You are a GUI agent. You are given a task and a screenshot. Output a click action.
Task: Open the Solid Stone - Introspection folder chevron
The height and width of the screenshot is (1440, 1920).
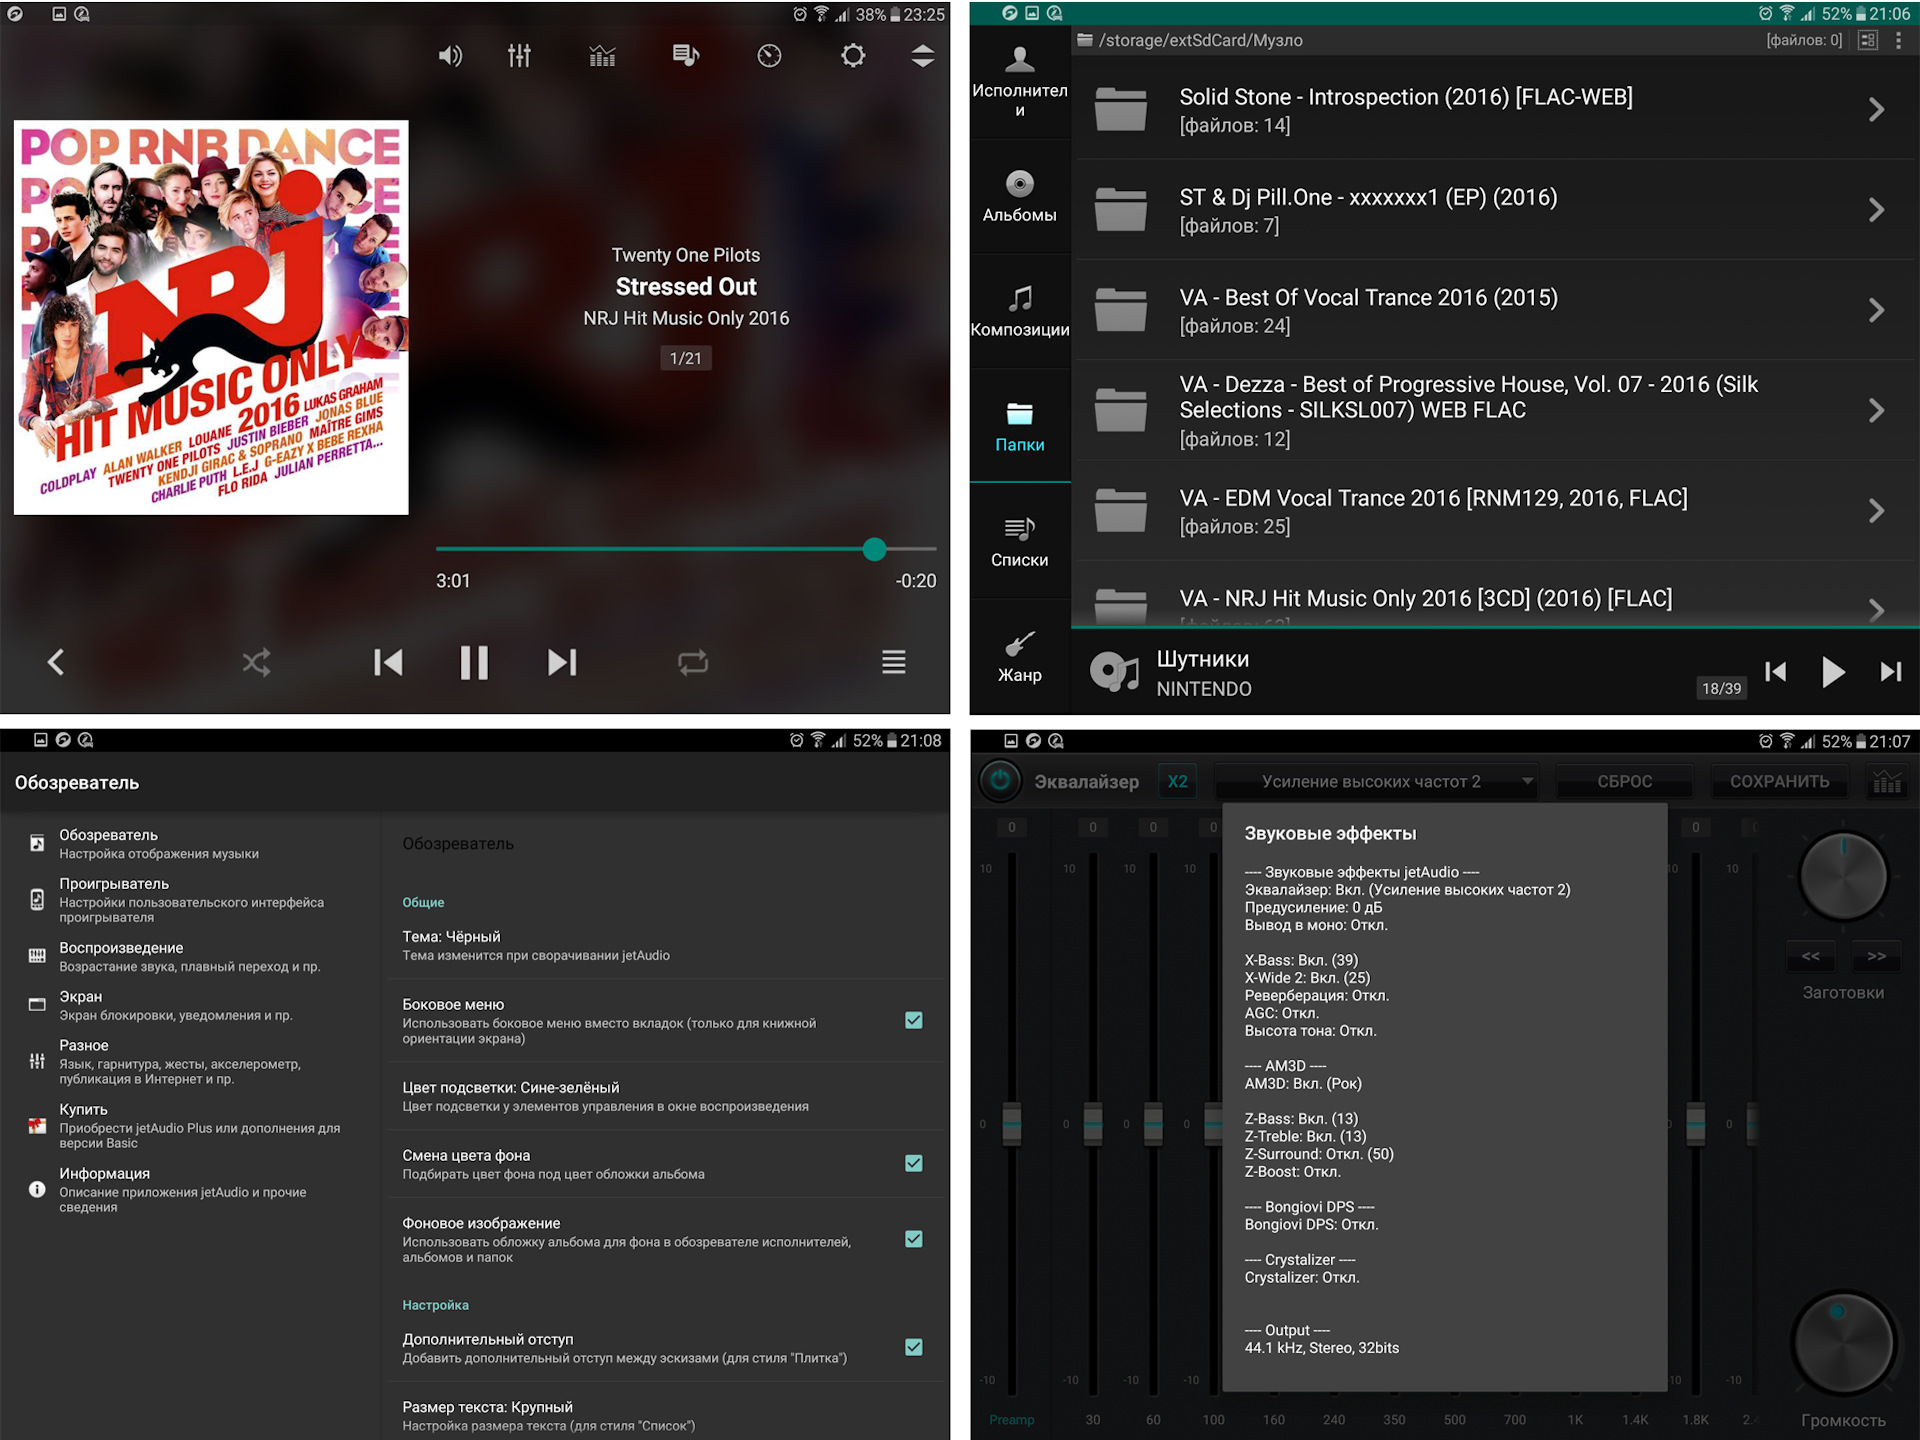[x=1877, y=109]
